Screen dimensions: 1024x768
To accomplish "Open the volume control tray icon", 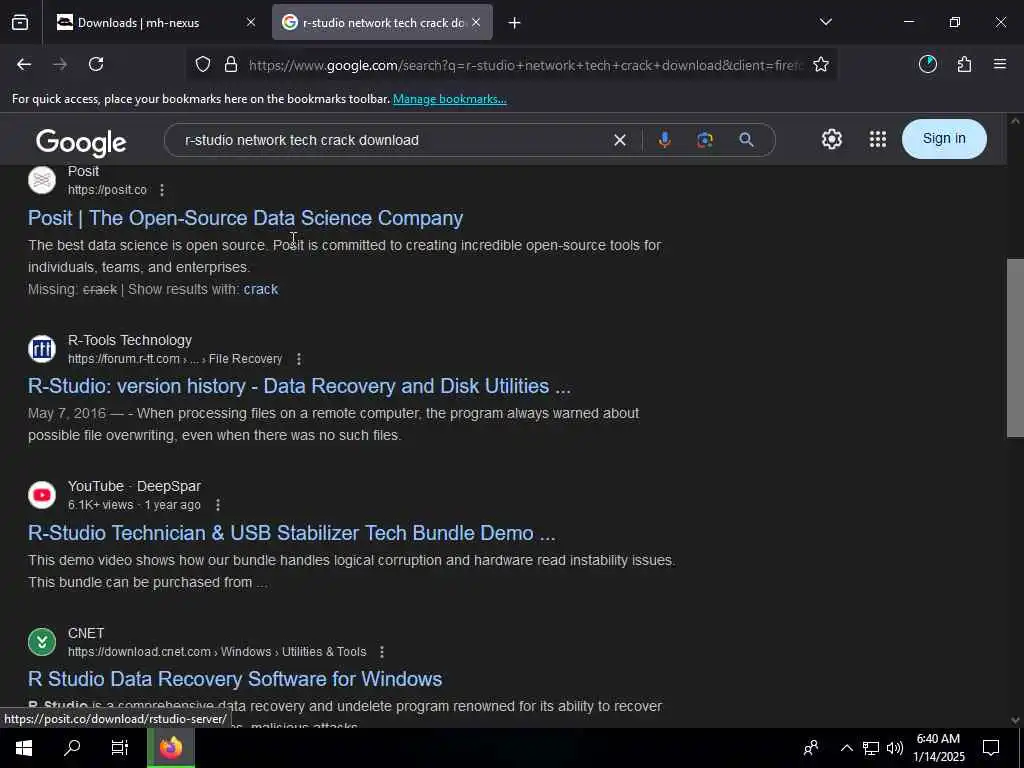I will pos(895,748).
